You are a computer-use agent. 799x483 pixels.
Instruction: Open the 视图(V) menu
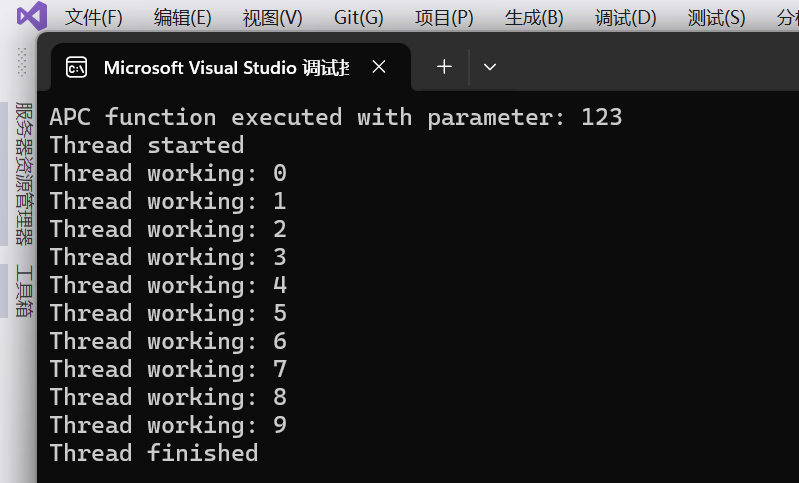coord(272,17)
